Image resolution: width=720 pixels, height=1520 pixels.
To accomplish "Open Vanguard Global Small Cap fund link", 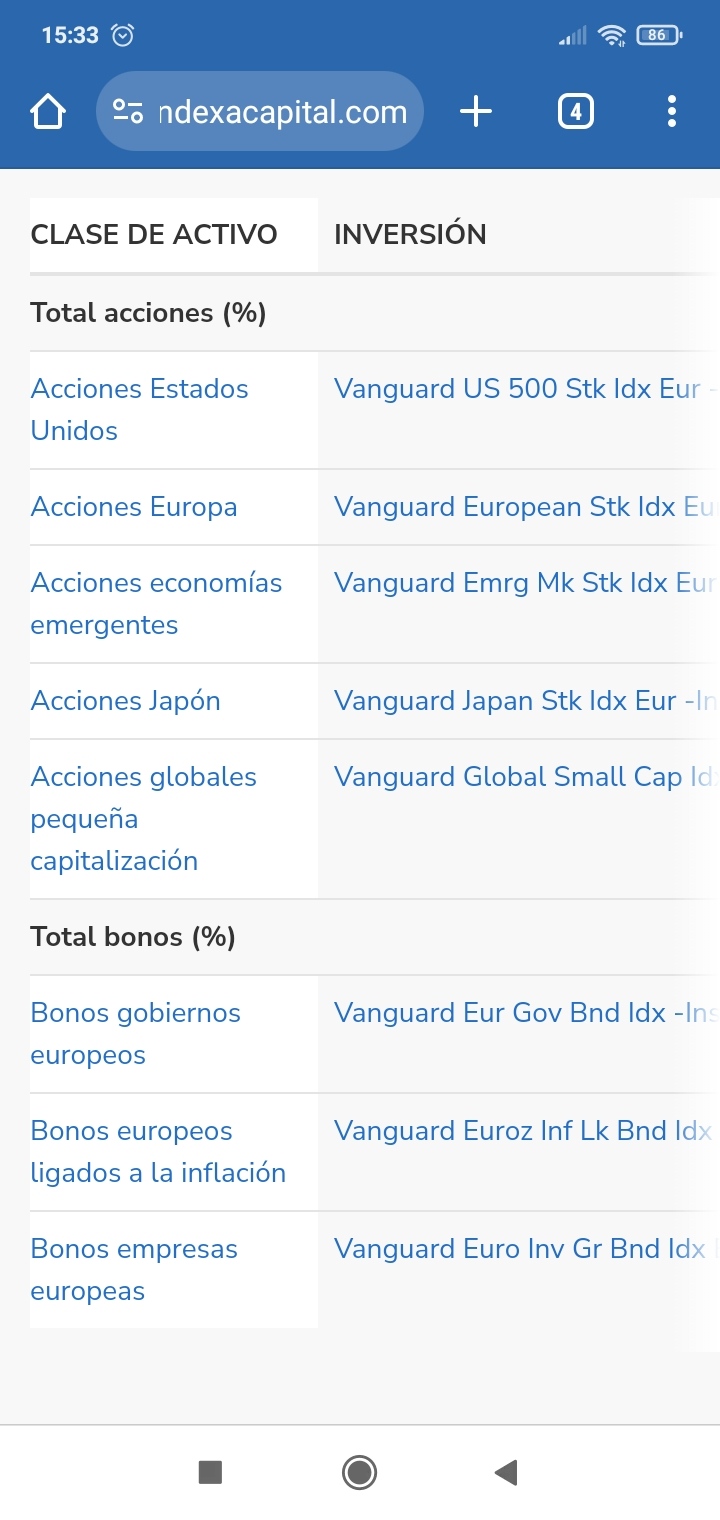I will click(521, 777).
